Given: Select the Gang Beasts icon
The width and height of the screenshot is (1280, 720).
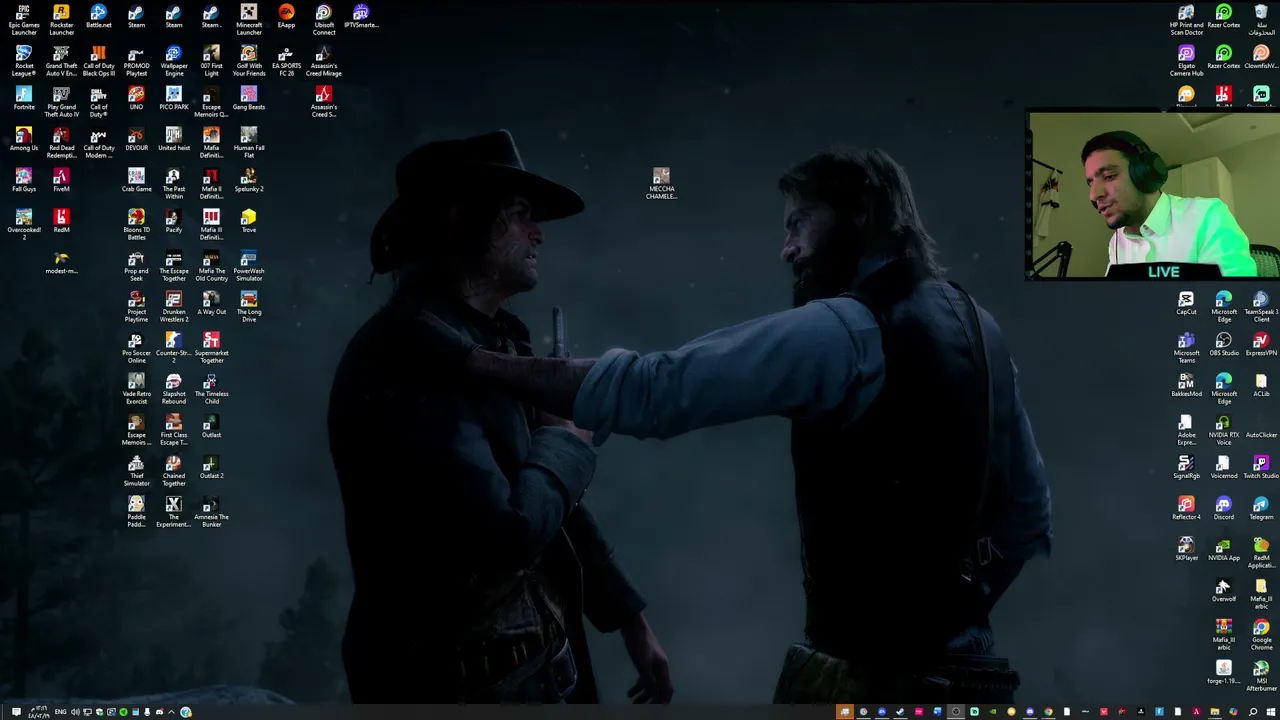Looking at the screenshot, I should click(x=249, y=98).
